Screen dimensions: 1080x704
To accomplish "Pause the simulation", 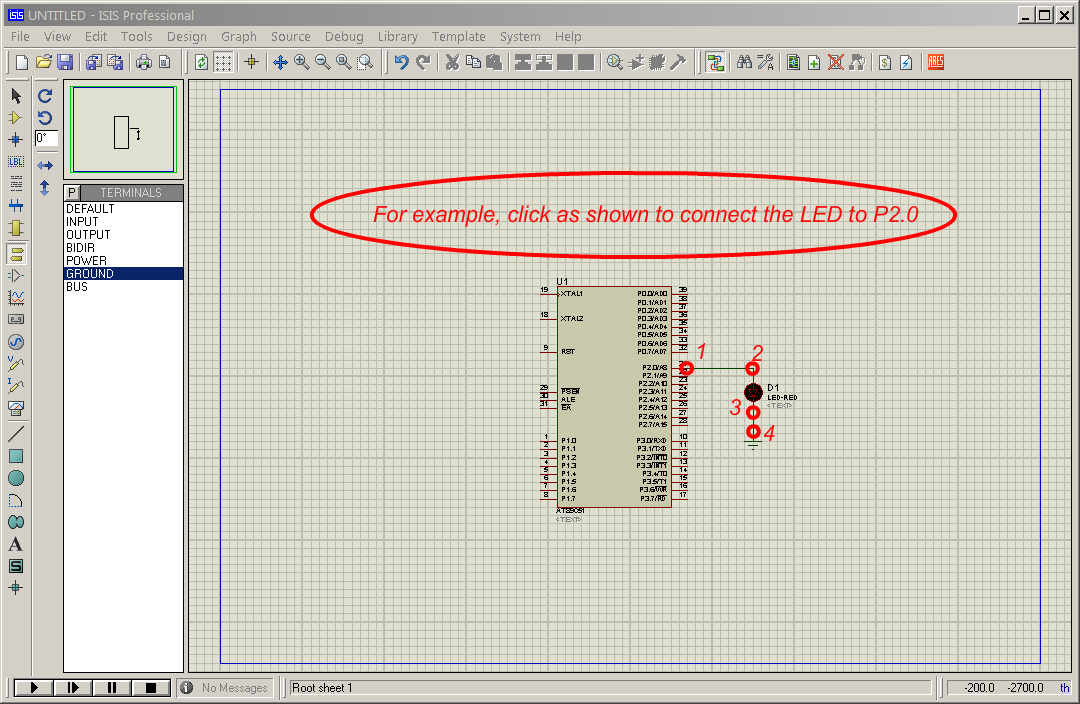I will [x=112, y=687].
